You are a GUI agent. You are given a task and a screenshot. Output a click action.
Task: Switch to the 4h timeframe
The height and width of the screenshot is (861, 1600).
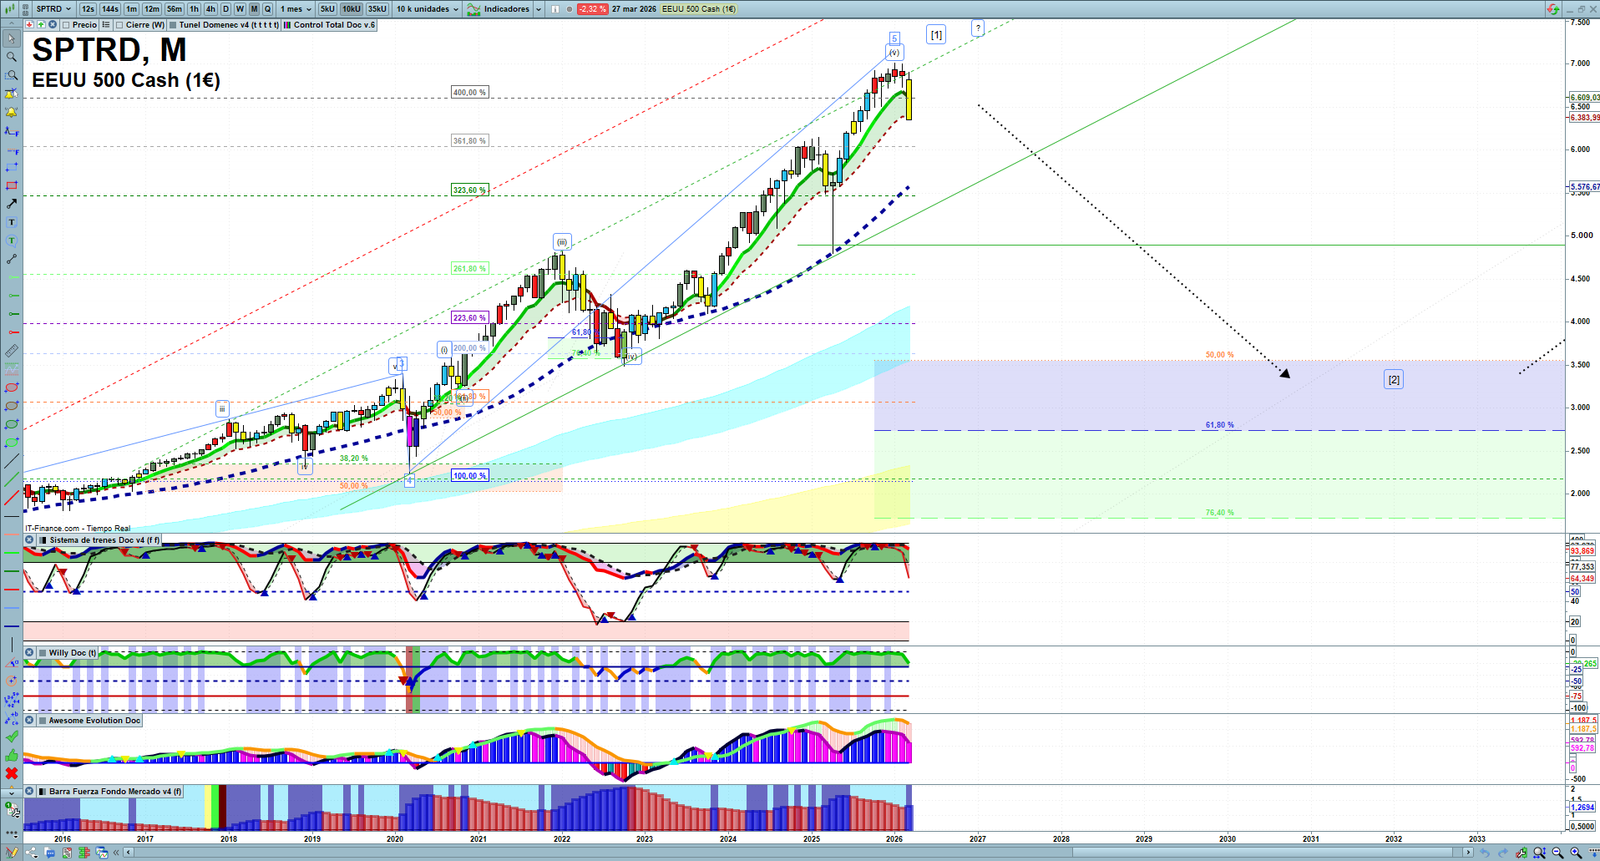point(210,9)
